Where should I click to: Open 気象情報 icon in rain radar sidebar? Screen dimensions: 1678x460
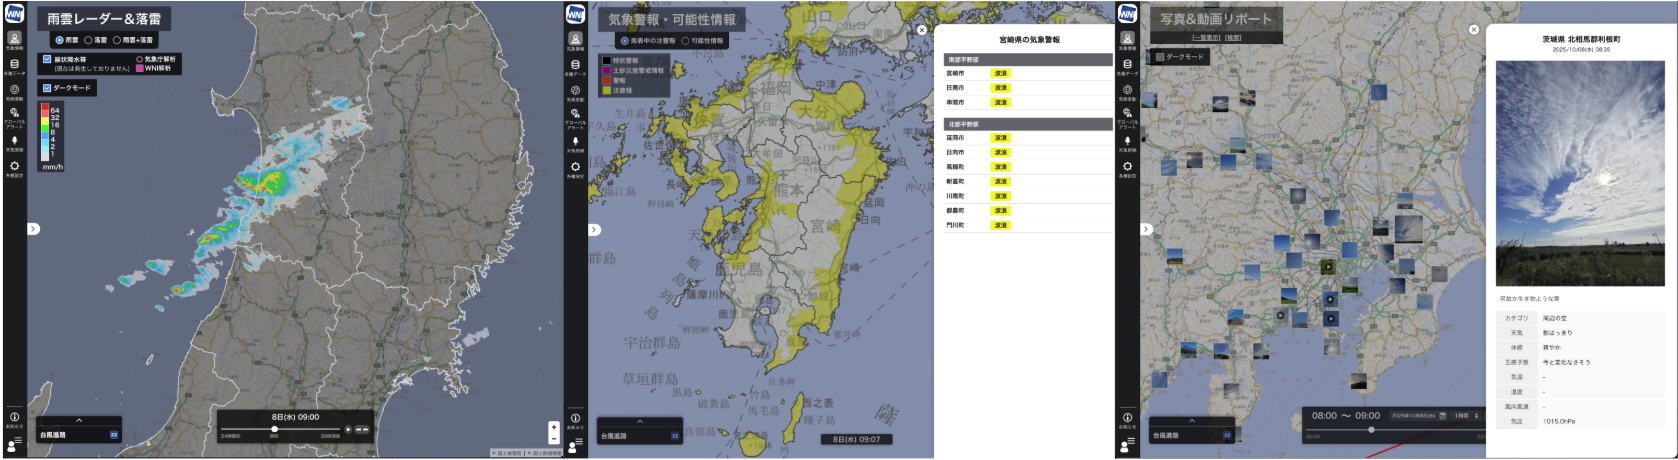(x=14, y=40)
